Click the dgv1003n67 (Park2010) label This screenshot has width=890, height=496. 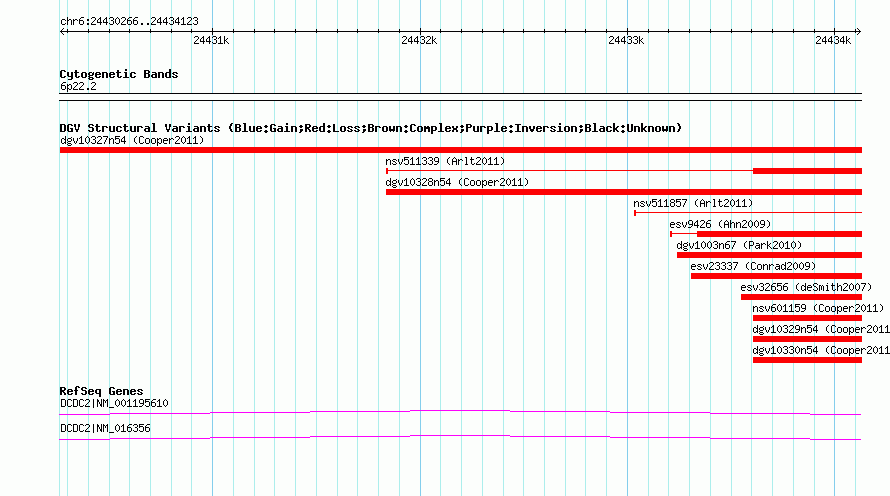(x=739, y=245)
